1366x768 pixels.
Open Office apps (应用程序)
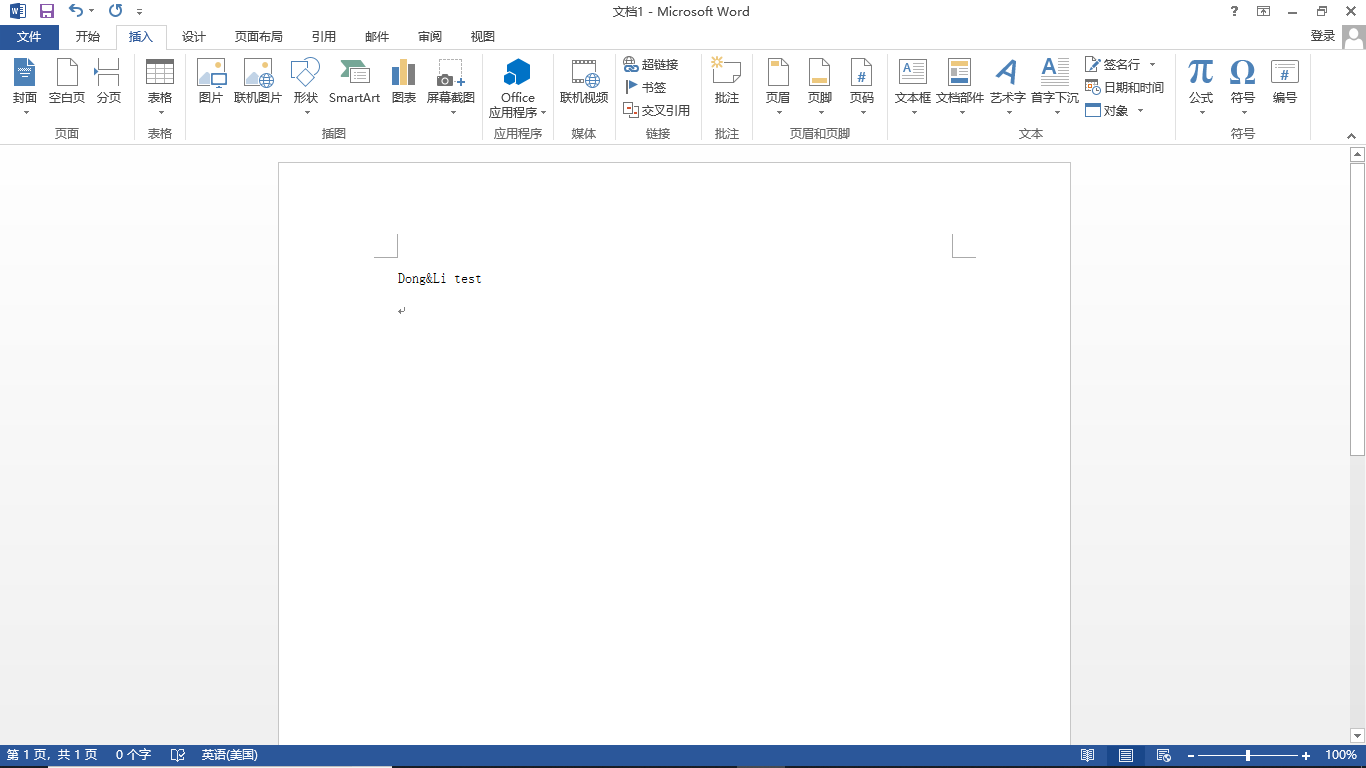click(x=517, y=88)
